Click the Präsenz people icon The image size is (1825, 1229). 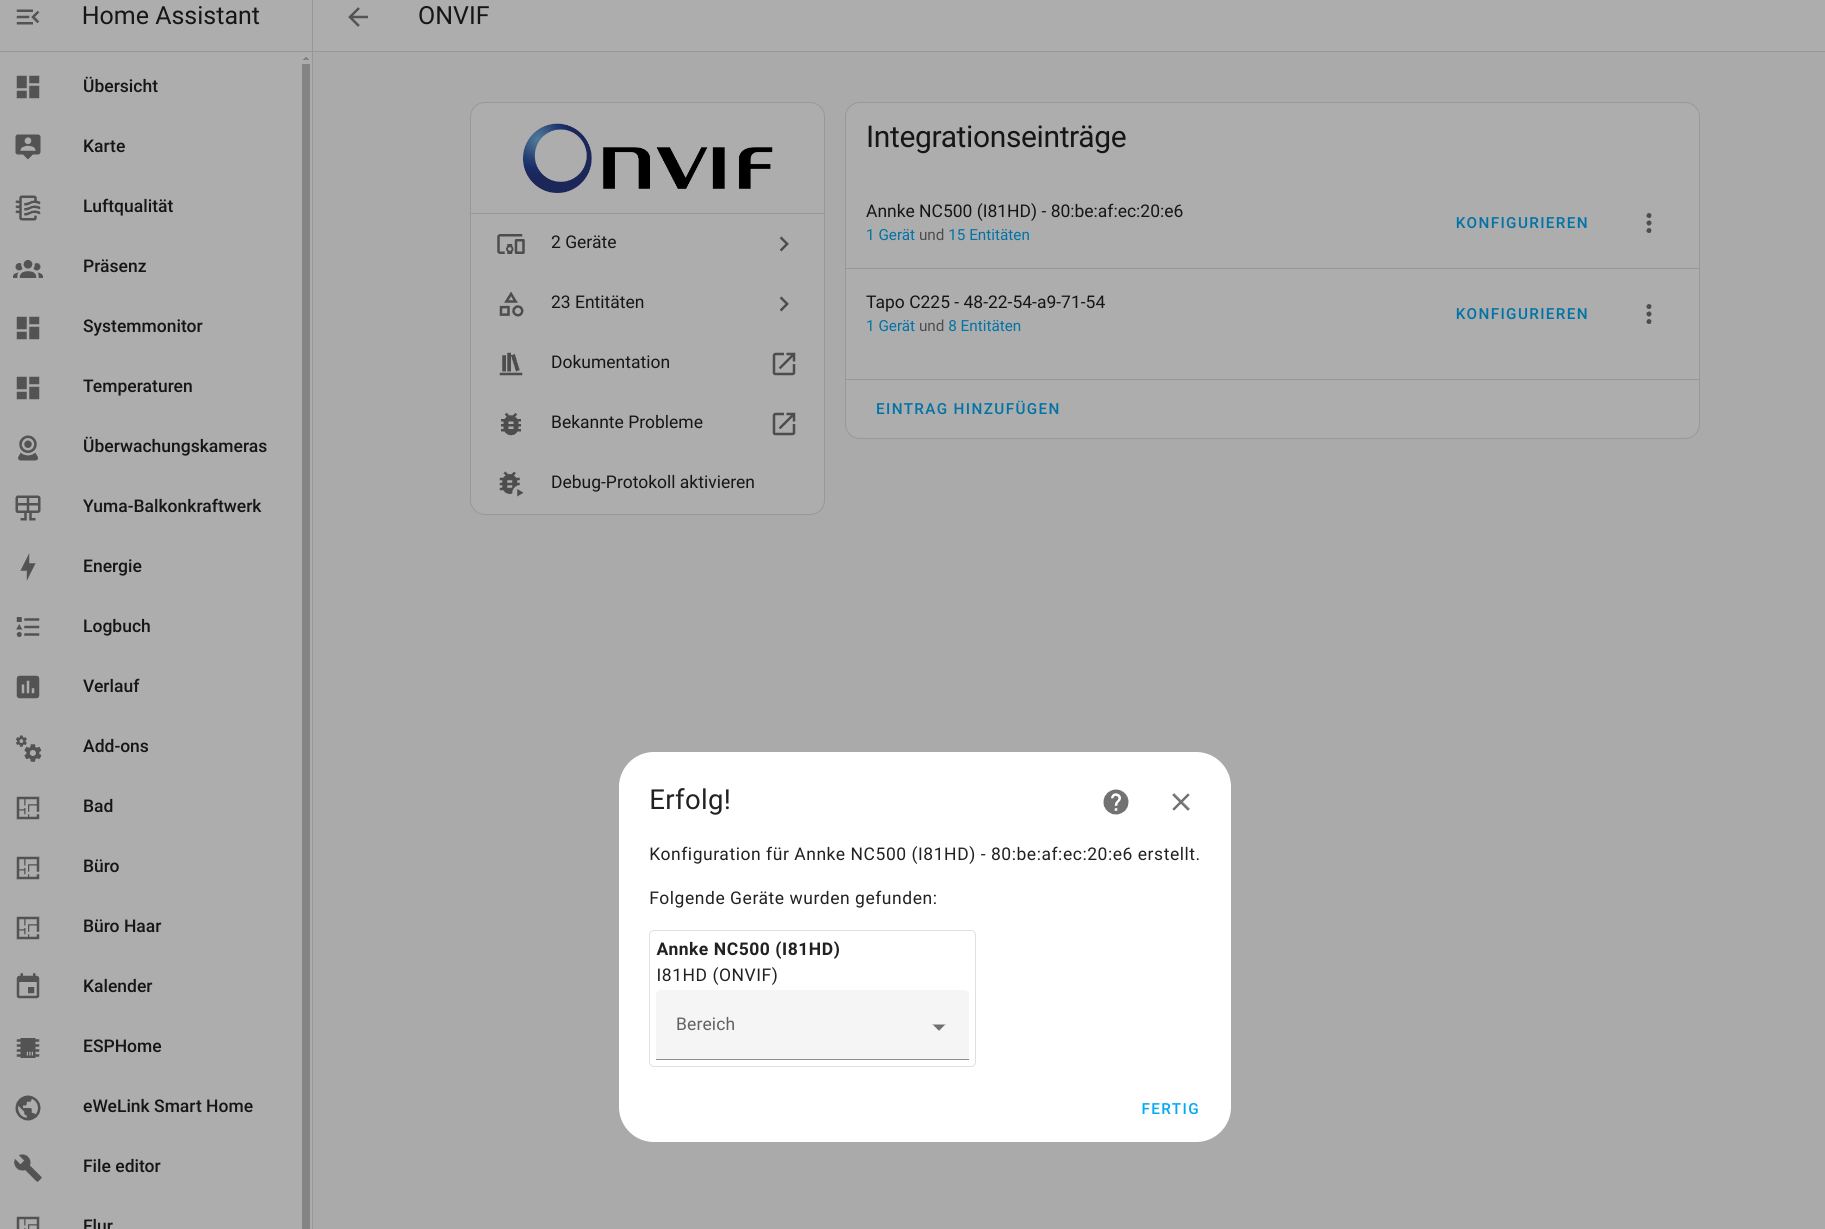click(28, 267)
